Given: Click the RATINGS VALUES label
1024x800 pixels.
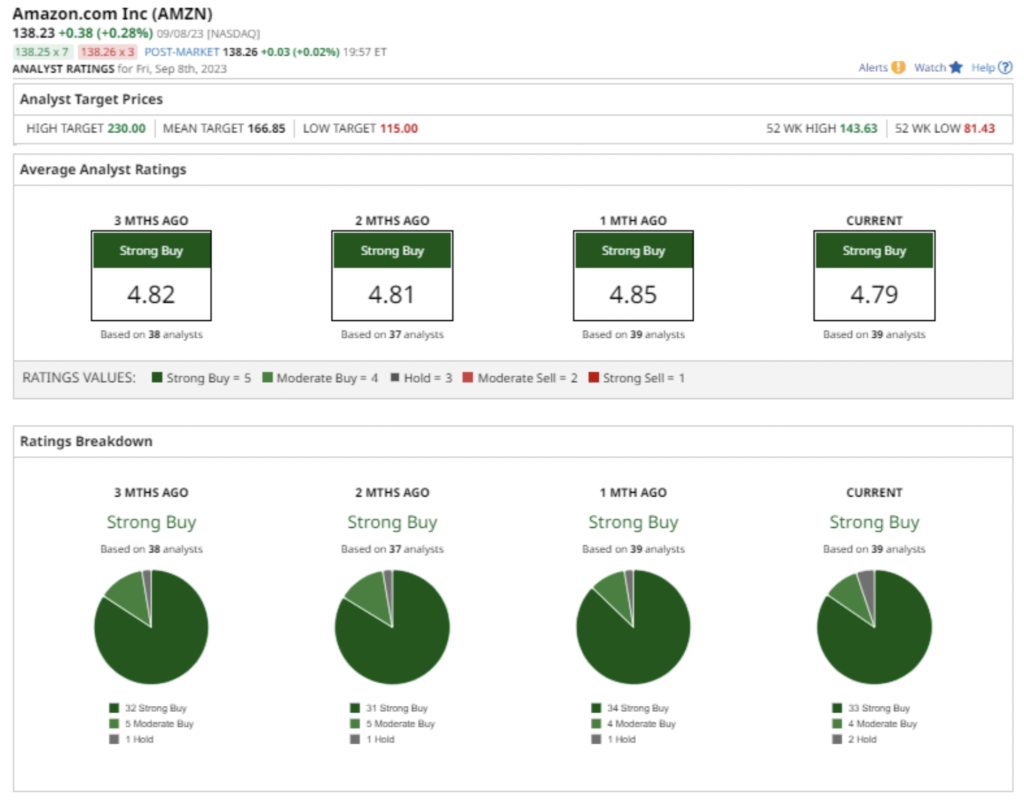Looking at the screenshot, I should [79, 377].
